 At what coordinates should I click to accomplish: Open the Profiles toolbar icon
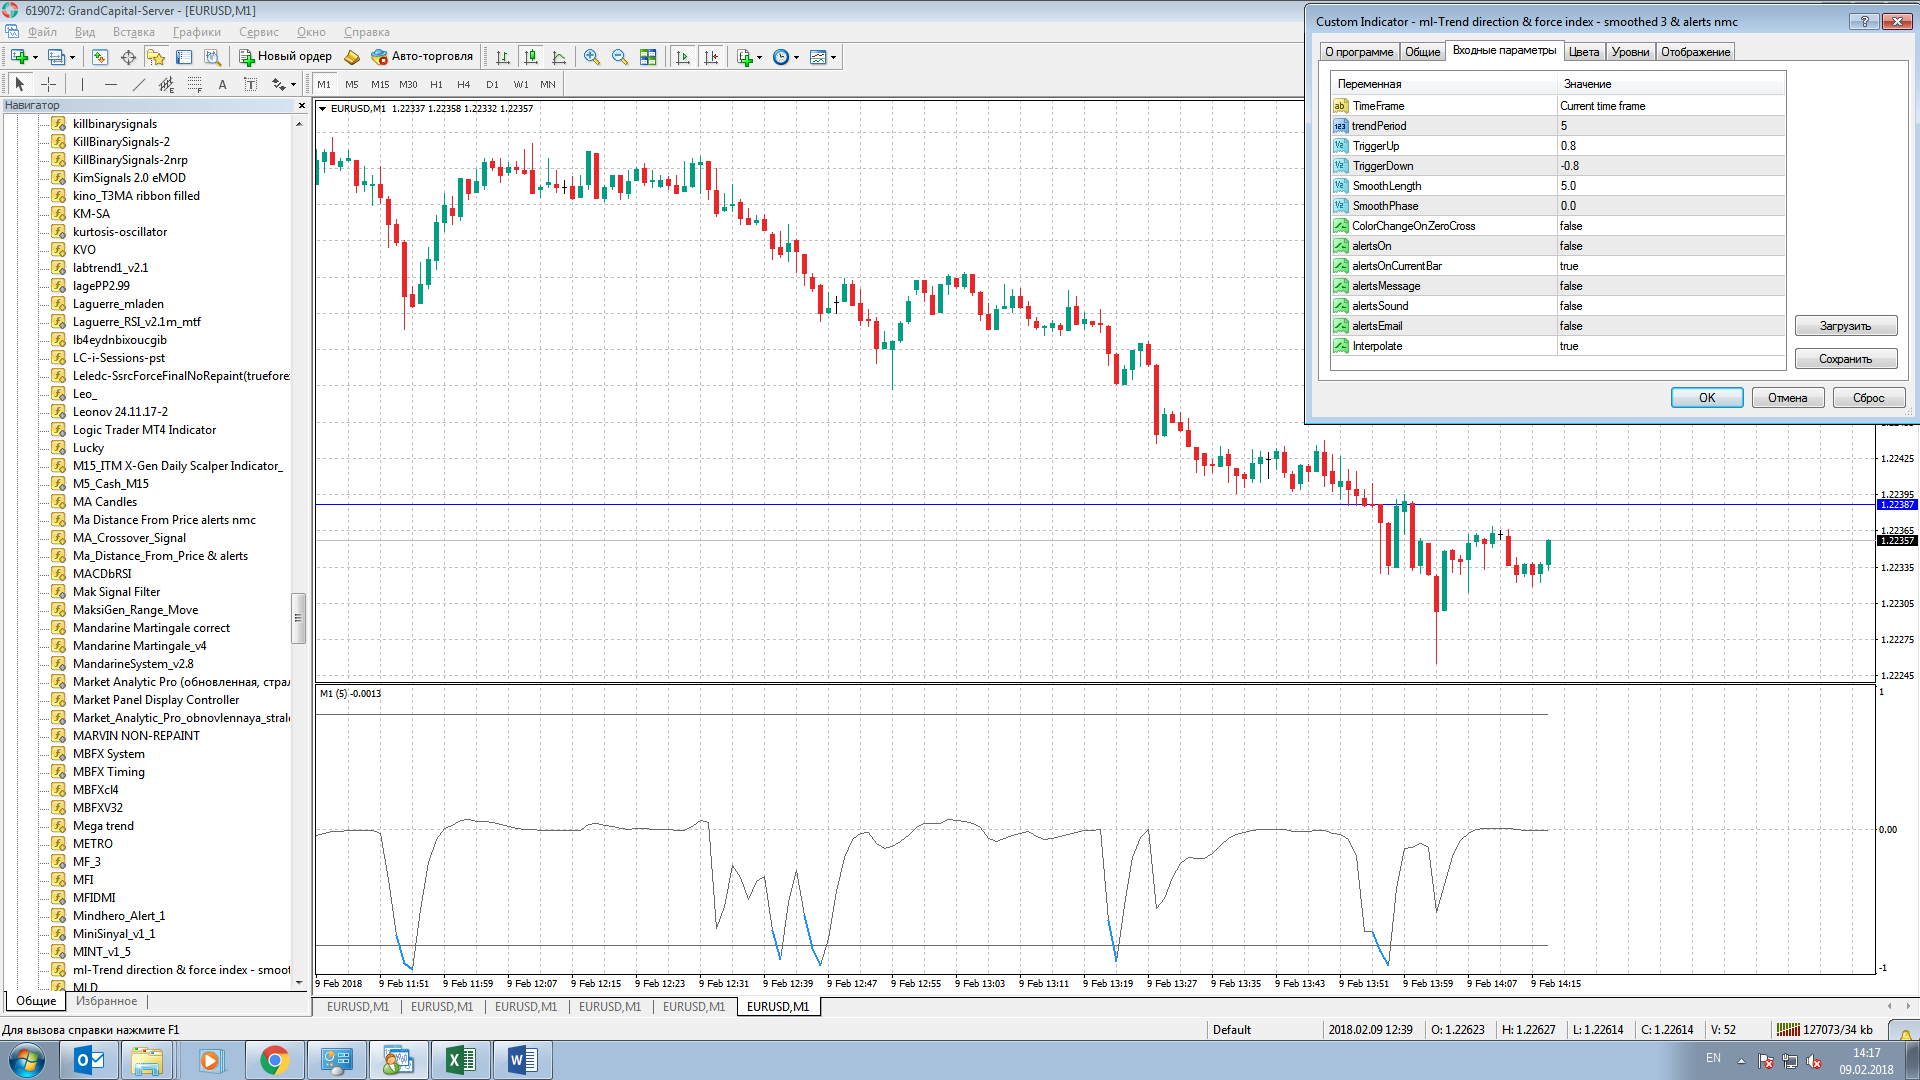(x=57, y=57)
